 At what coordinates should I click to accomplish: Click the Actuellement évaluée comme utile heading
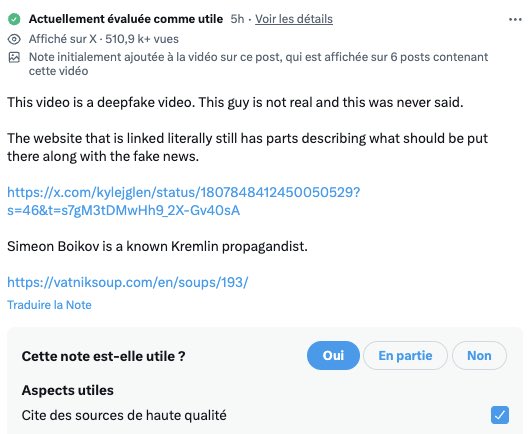[126, 19]
